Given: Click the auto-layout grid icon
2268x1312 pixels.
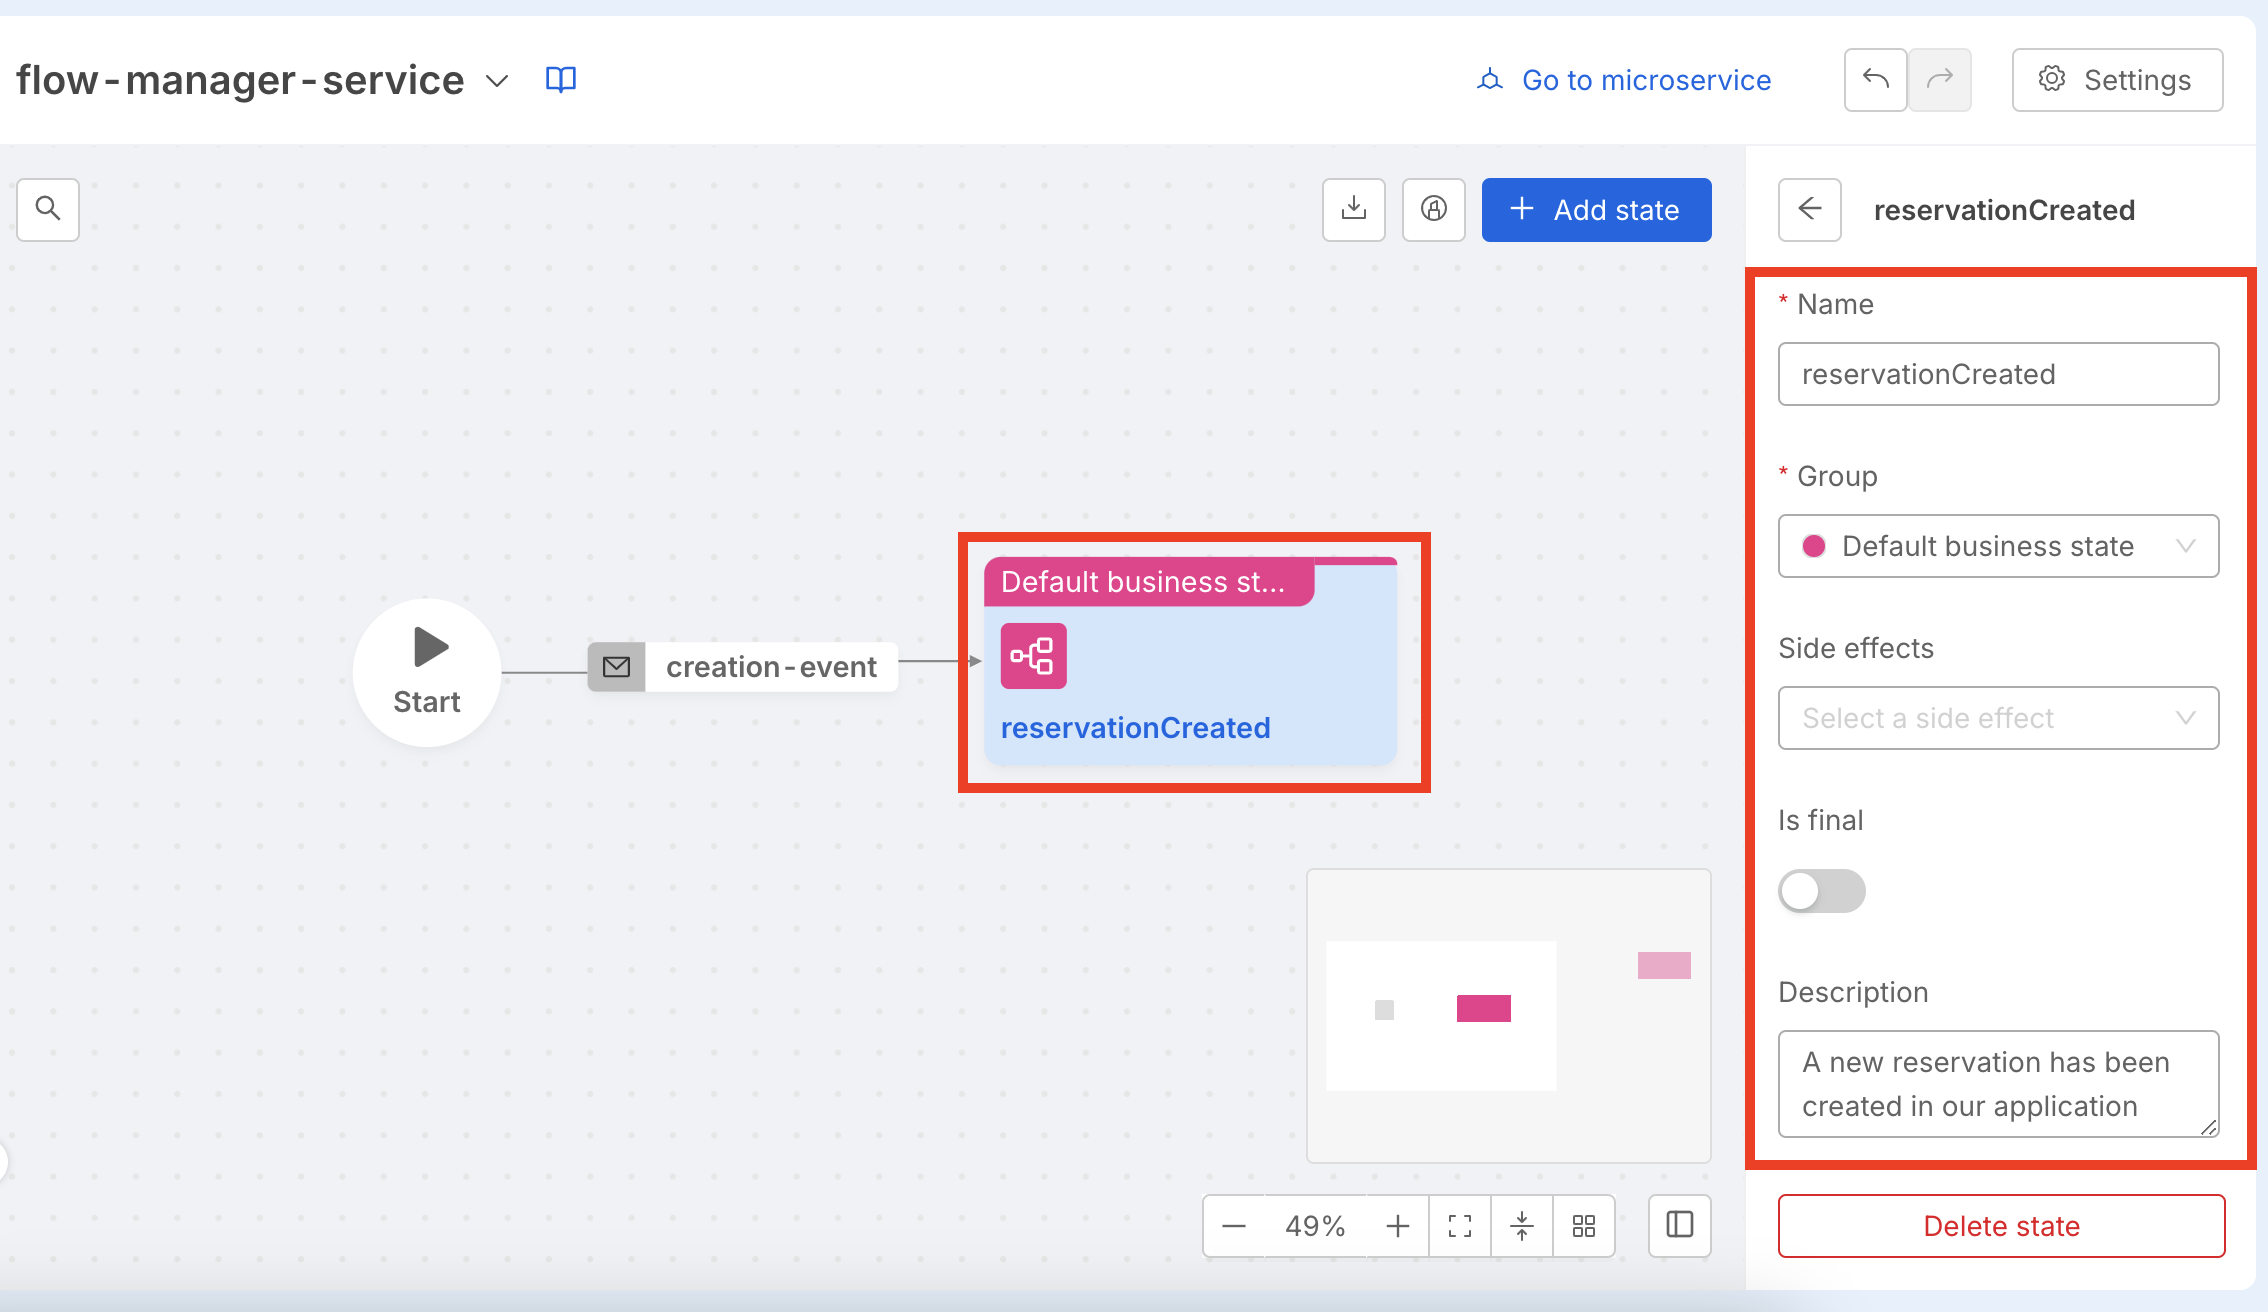Looking at the screenshot, I should [x=1583, y=1226].
